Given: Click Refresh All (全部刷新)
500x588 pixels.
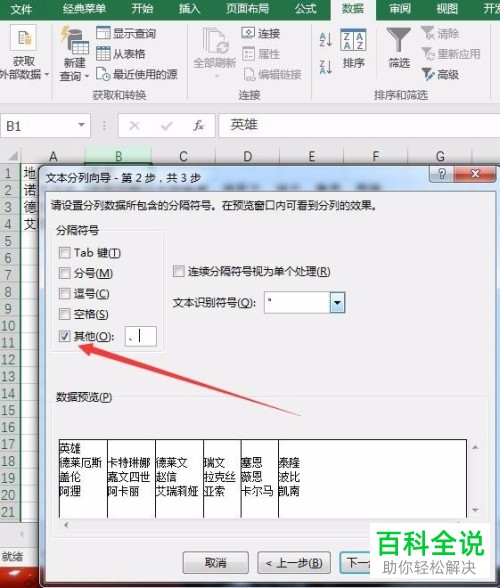Looking at the screenshot, I should point(215,48).
